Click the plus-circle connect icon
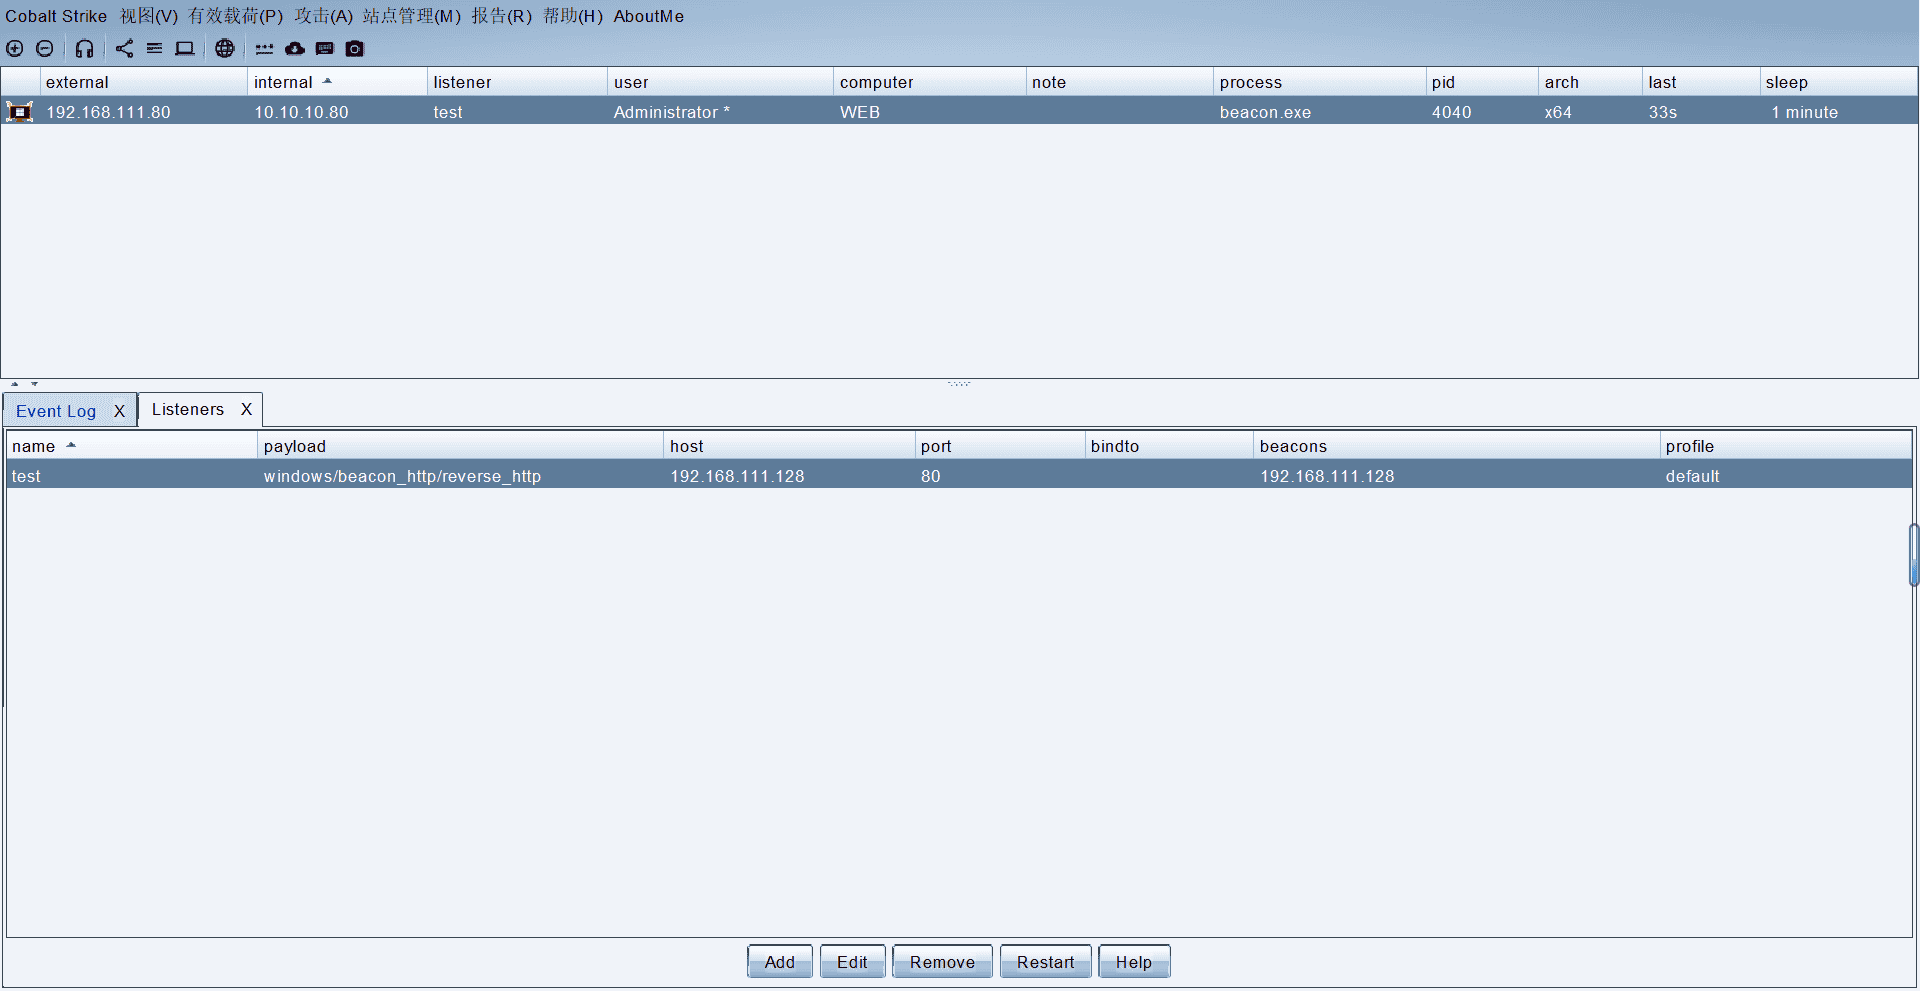This screenshot has height=991, width=1920. pyautogui.click(x=15, y=49)
